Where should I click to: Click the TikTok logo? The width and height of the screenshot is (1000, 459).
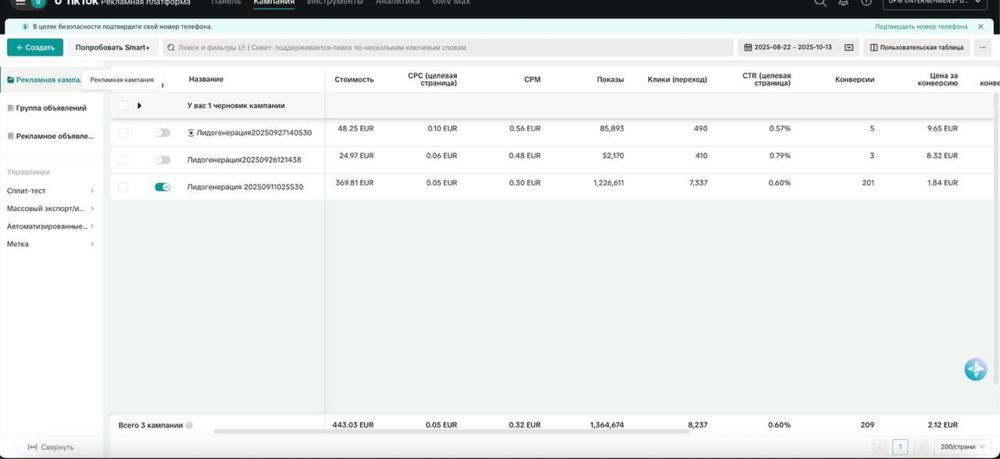(76, 3)
